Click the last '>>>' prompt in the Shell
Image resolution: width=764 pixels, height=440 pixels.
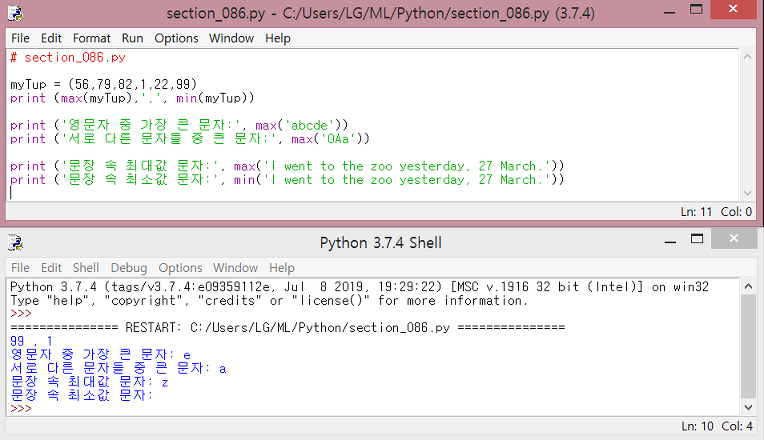pos(20,408)
